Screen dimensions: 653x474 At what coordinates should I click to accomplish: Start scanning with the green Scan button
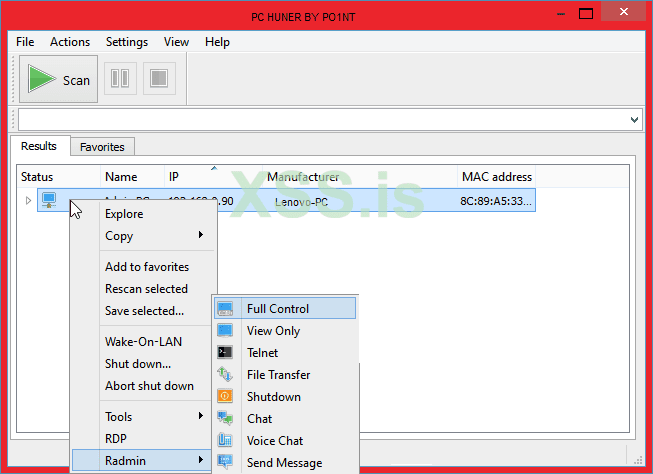pyautogui.click(x=58, y=79)
